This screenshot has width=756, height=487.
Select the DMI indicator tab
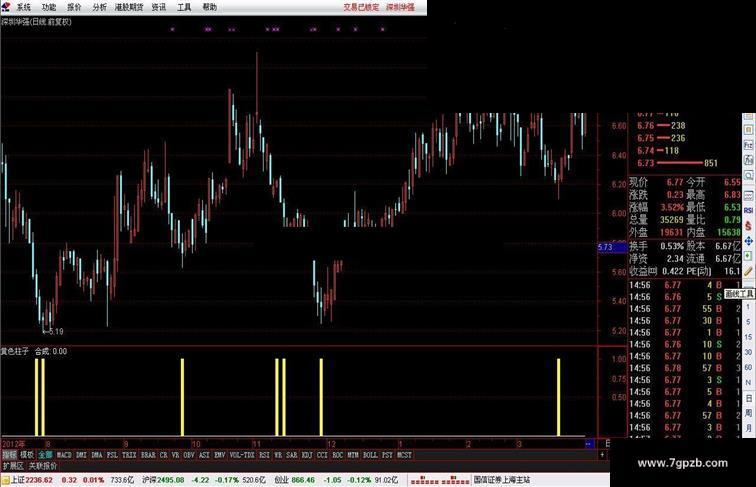pos(81,455)
